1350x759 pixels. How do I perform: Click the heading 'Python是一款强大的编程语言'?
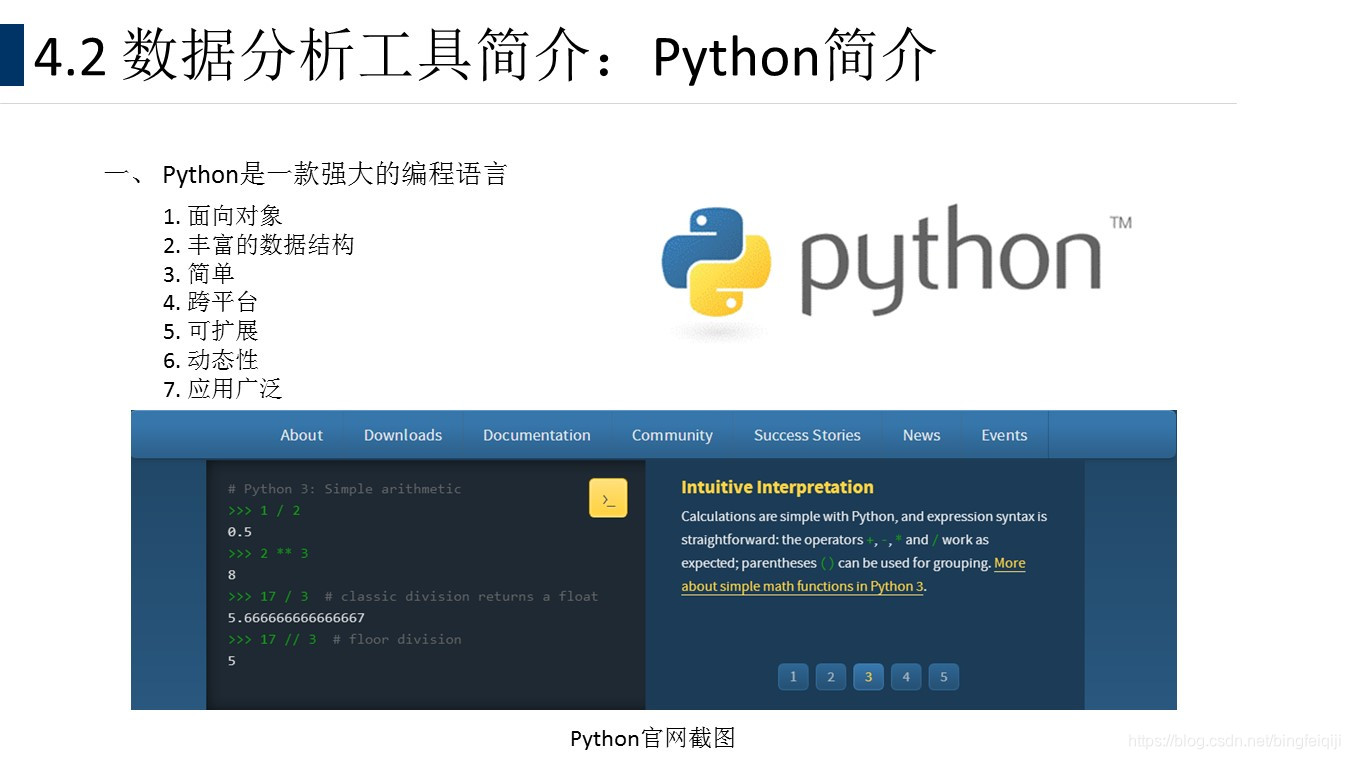335,174
